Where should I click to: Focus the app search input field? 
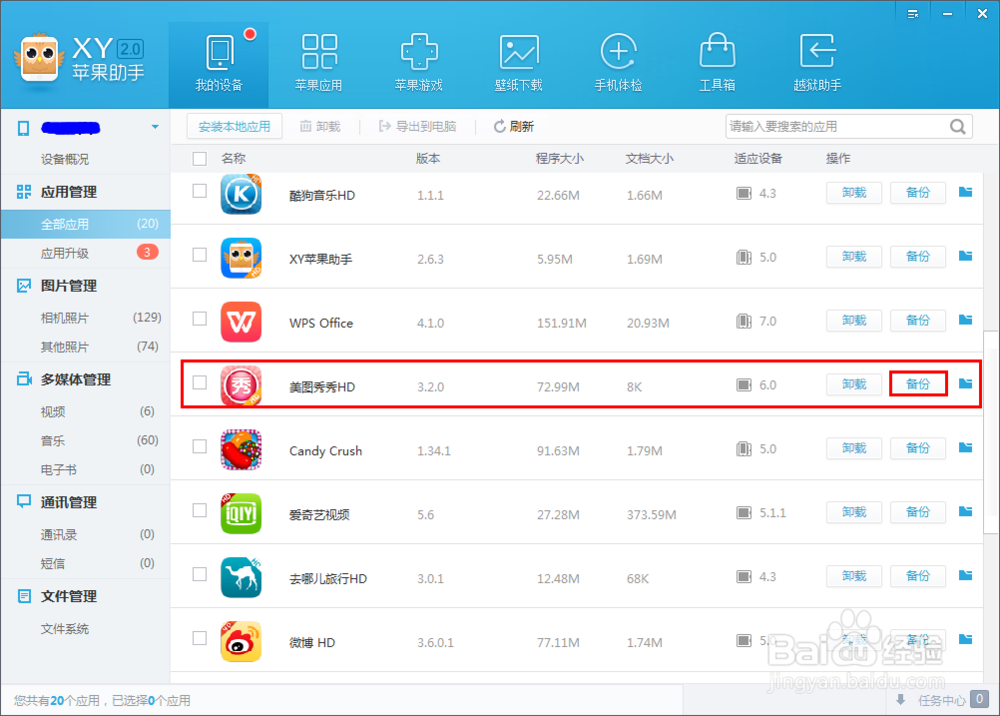(837, 126)
